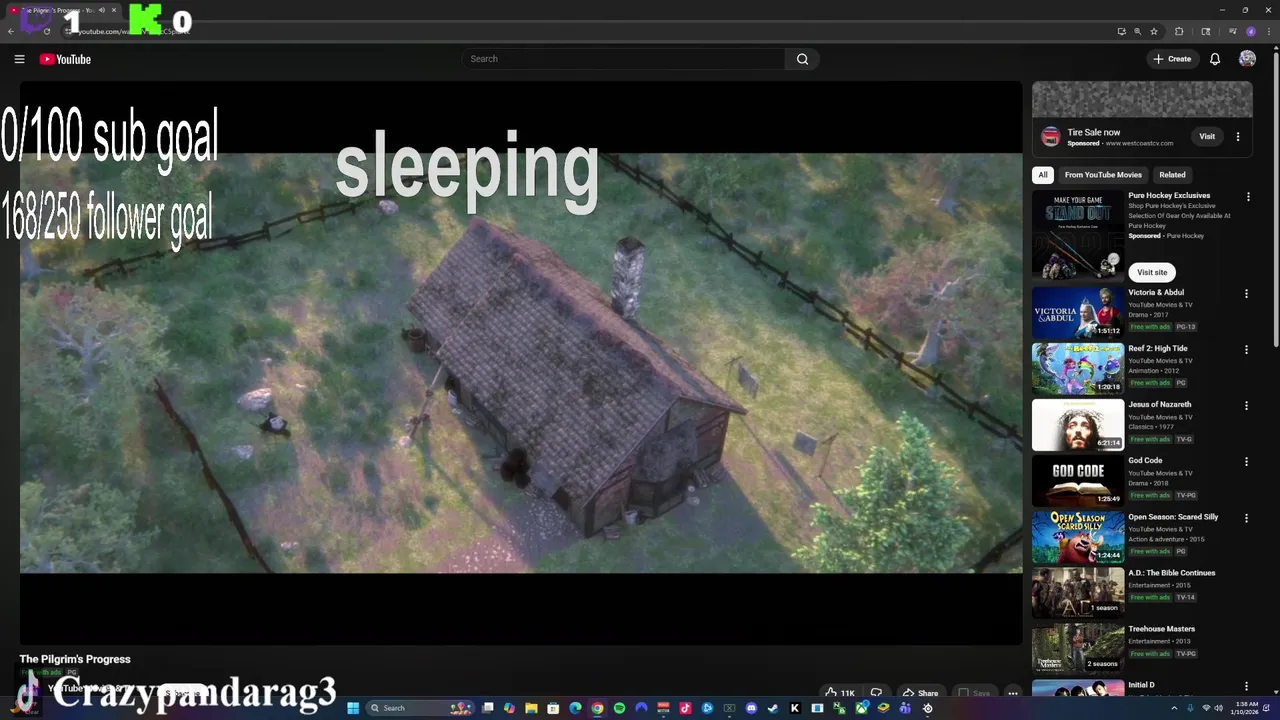Viewport: 1280px width, 720px height.
Task: Open more options for Victoria & Abdul
Action: tap(1246, 294)
